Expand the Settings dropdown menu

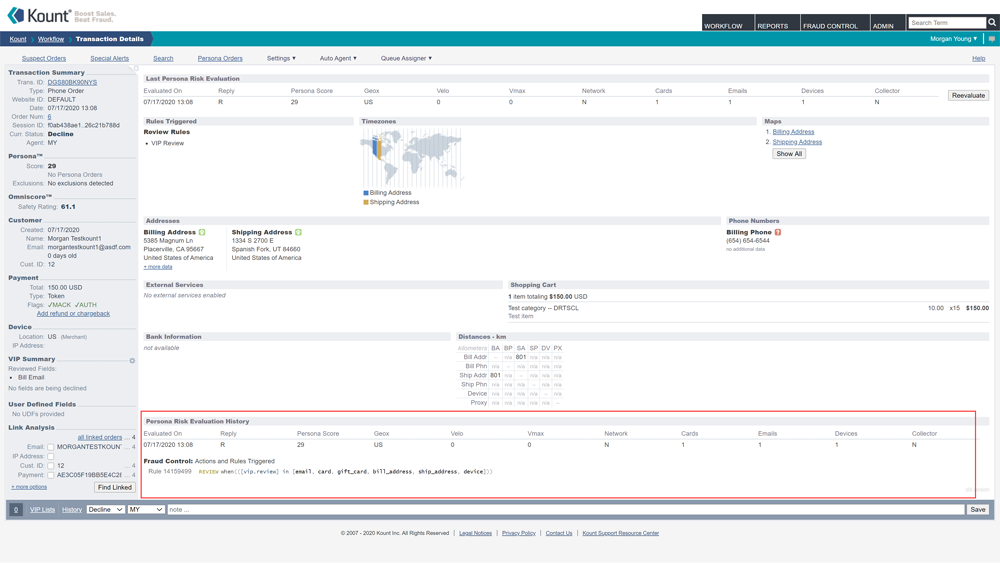(281, 58)
